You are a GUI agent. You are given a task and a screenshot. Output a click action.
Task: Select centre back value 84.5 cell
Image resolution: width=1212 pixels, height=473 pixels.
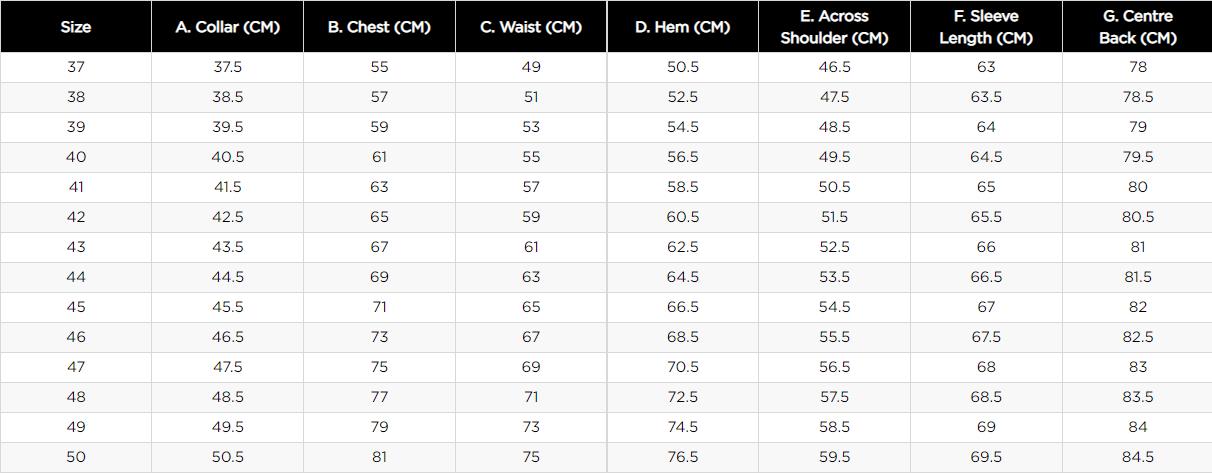[1137, 457]
